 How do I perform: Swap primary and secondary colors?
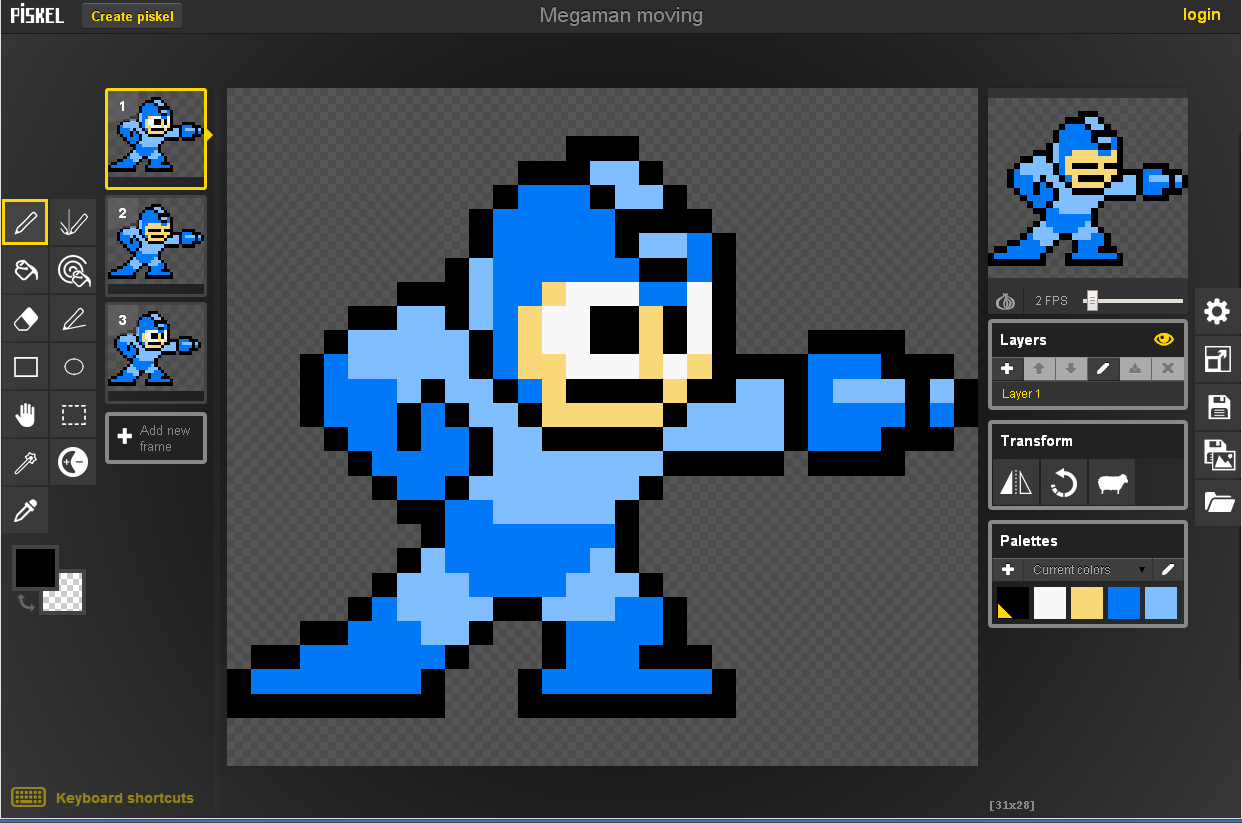coord(27,602)
